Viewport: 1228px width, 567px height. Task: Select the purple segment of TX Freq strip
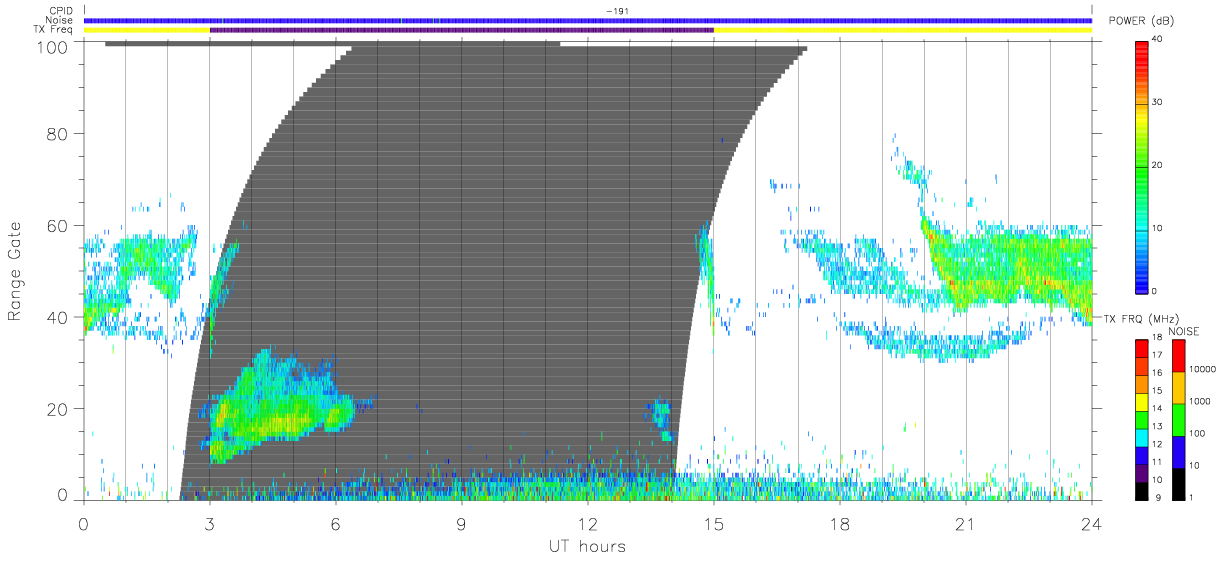pos(462,30)
